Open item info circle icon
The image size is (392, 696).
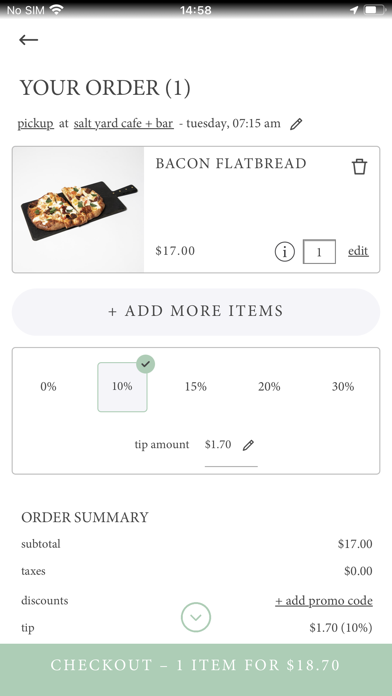(285, 252)
